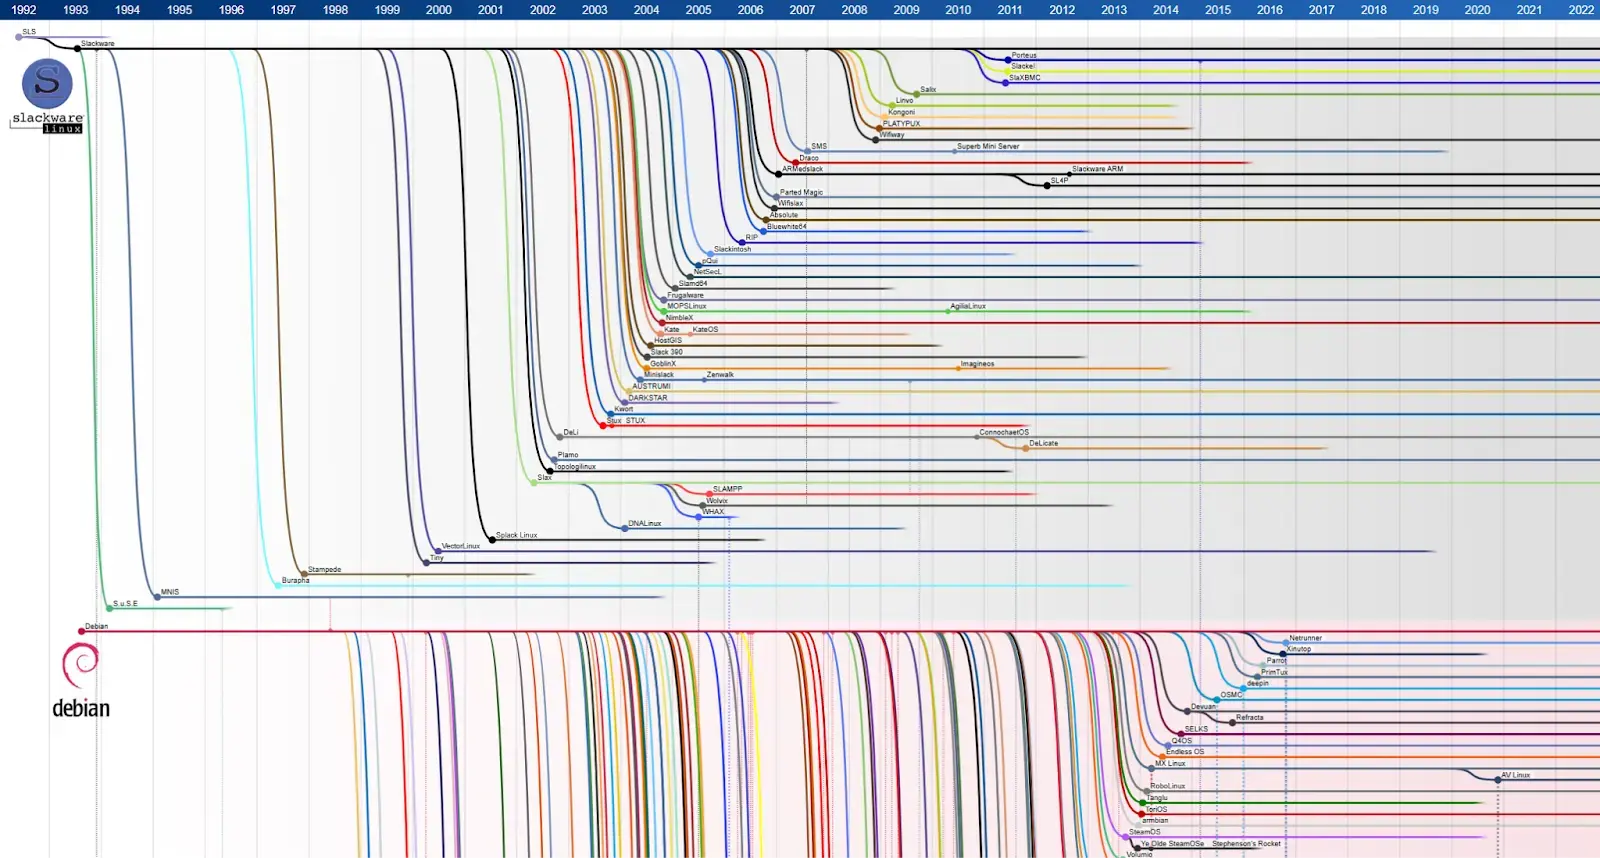Image resolution: width=1600 pixels, height=858 pixels.
Task: Click the Slackware ARM label
Action: tap(1097, 169)
